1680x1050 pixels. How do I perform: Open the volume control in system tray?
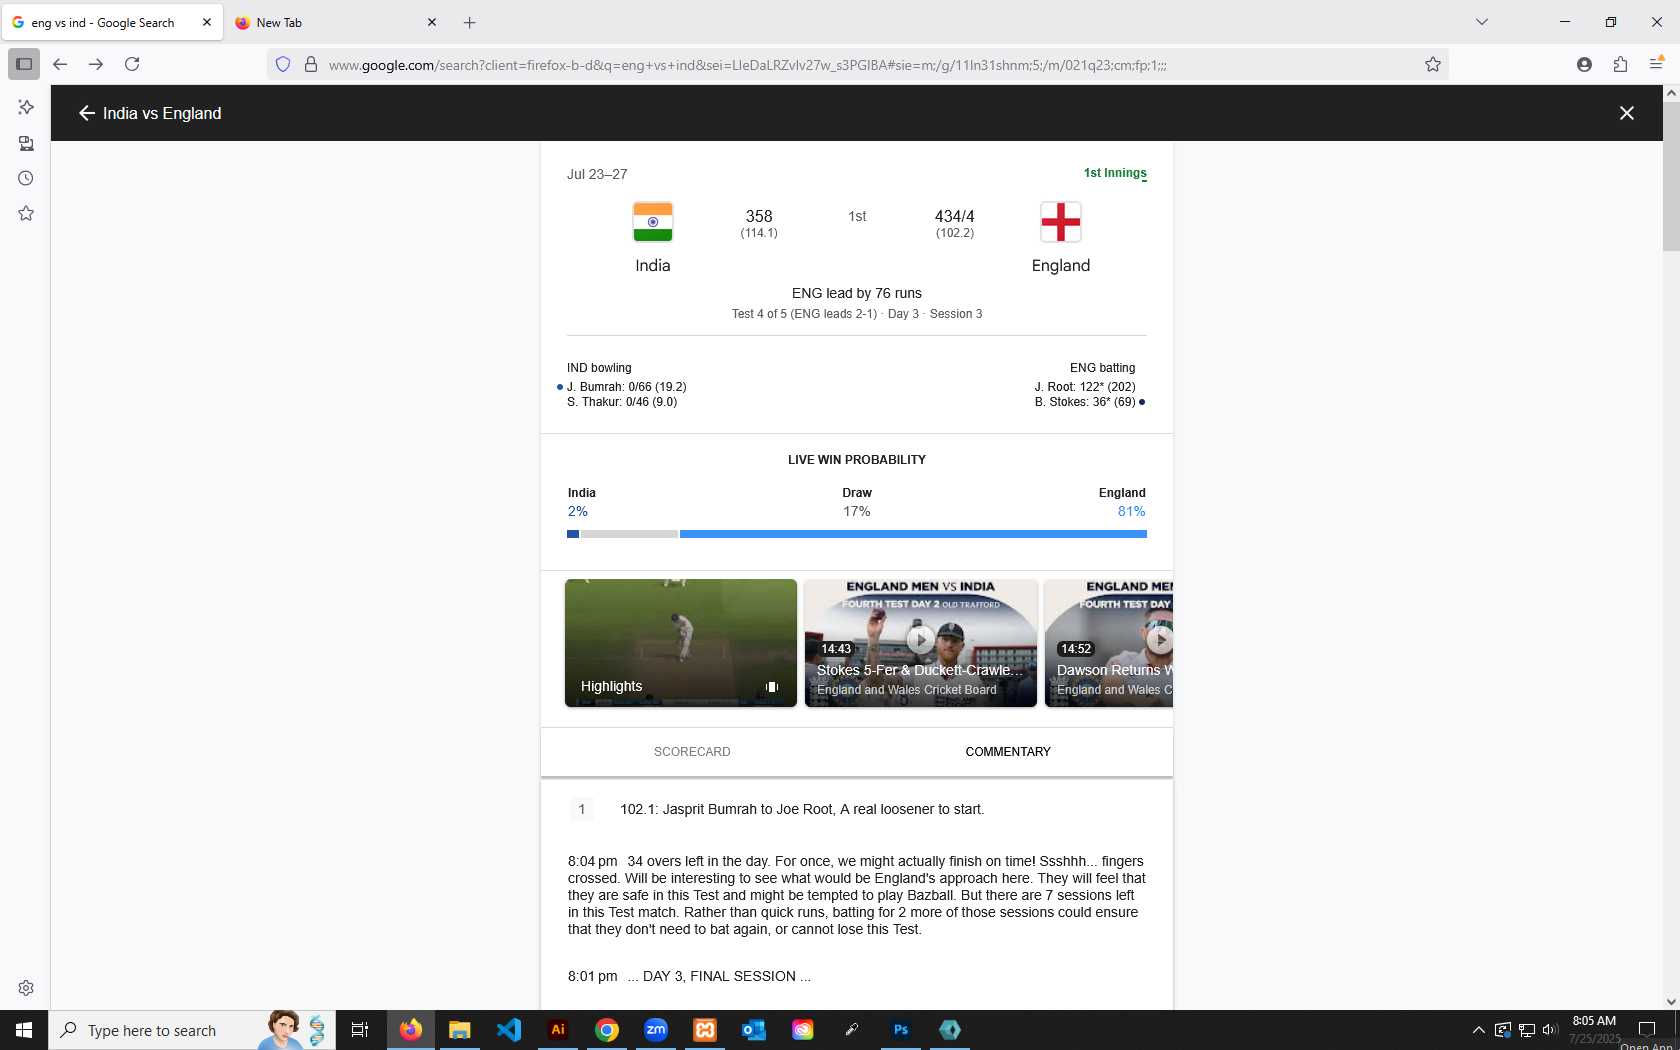click(x=1550, y=1030)
